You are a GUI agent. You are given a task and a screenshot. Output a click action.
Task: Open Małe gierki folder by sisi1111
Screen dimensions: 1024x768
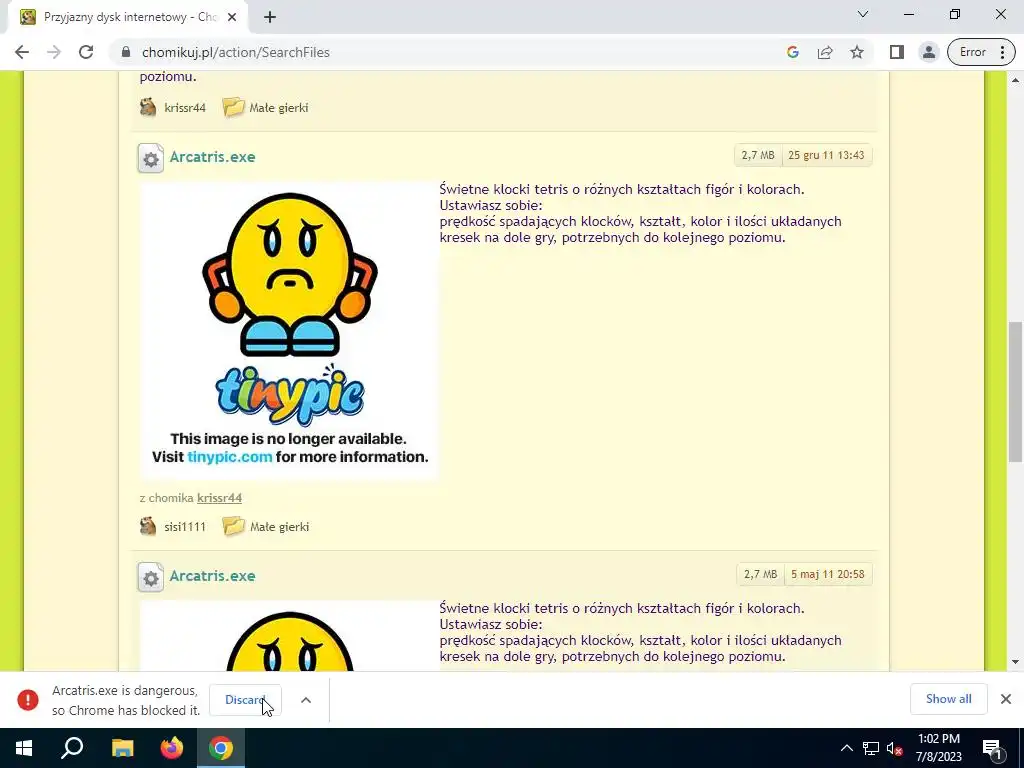pyautogui.click(x=280, y=527)
